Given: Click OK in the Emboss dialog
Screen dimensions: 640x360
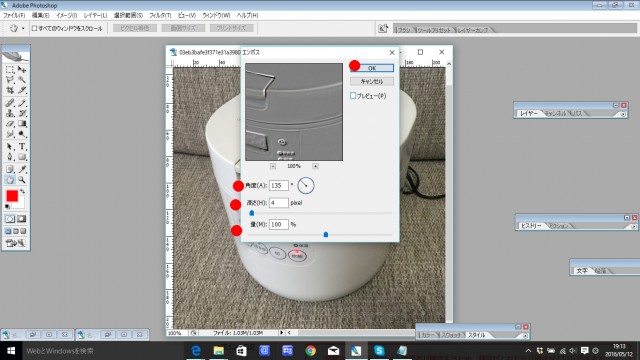Looking at the screenshot, I should click(x=372, y=68).
